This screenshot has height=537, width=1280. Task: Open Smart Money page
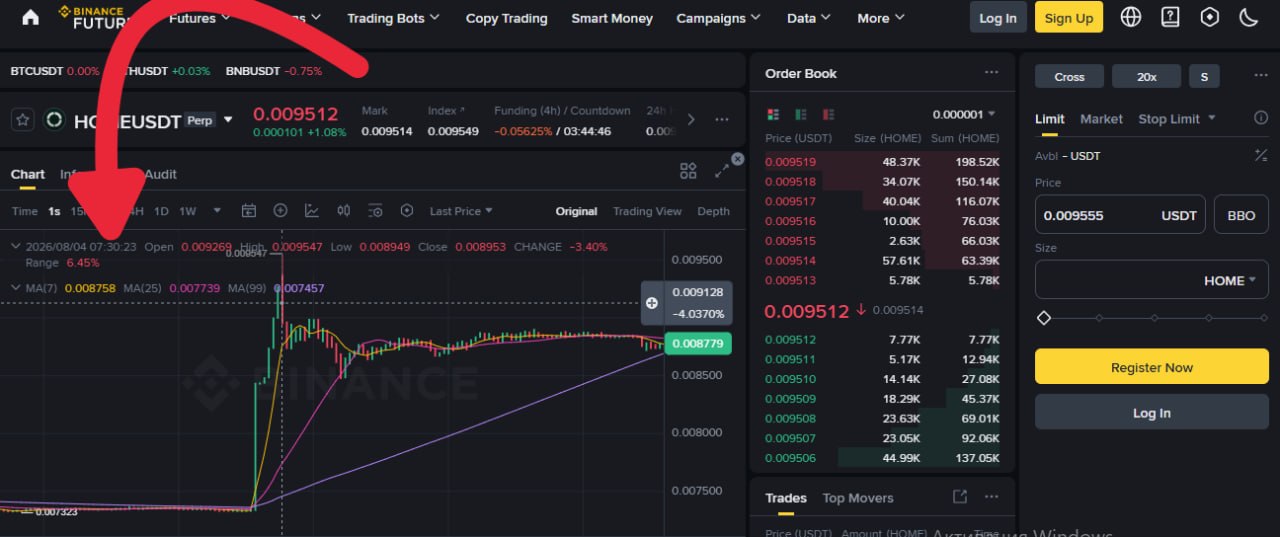point(612,18)
